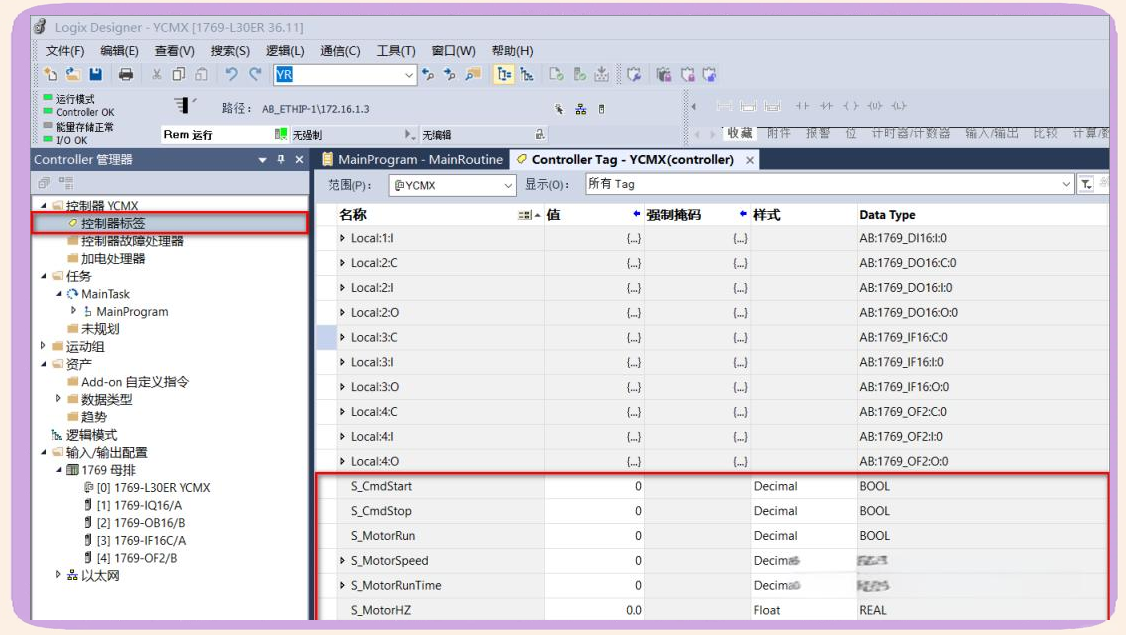The width and height of the screenshot is (1126, 635).
Task: Open the 查看(V) menu
Action: [175, 50]
